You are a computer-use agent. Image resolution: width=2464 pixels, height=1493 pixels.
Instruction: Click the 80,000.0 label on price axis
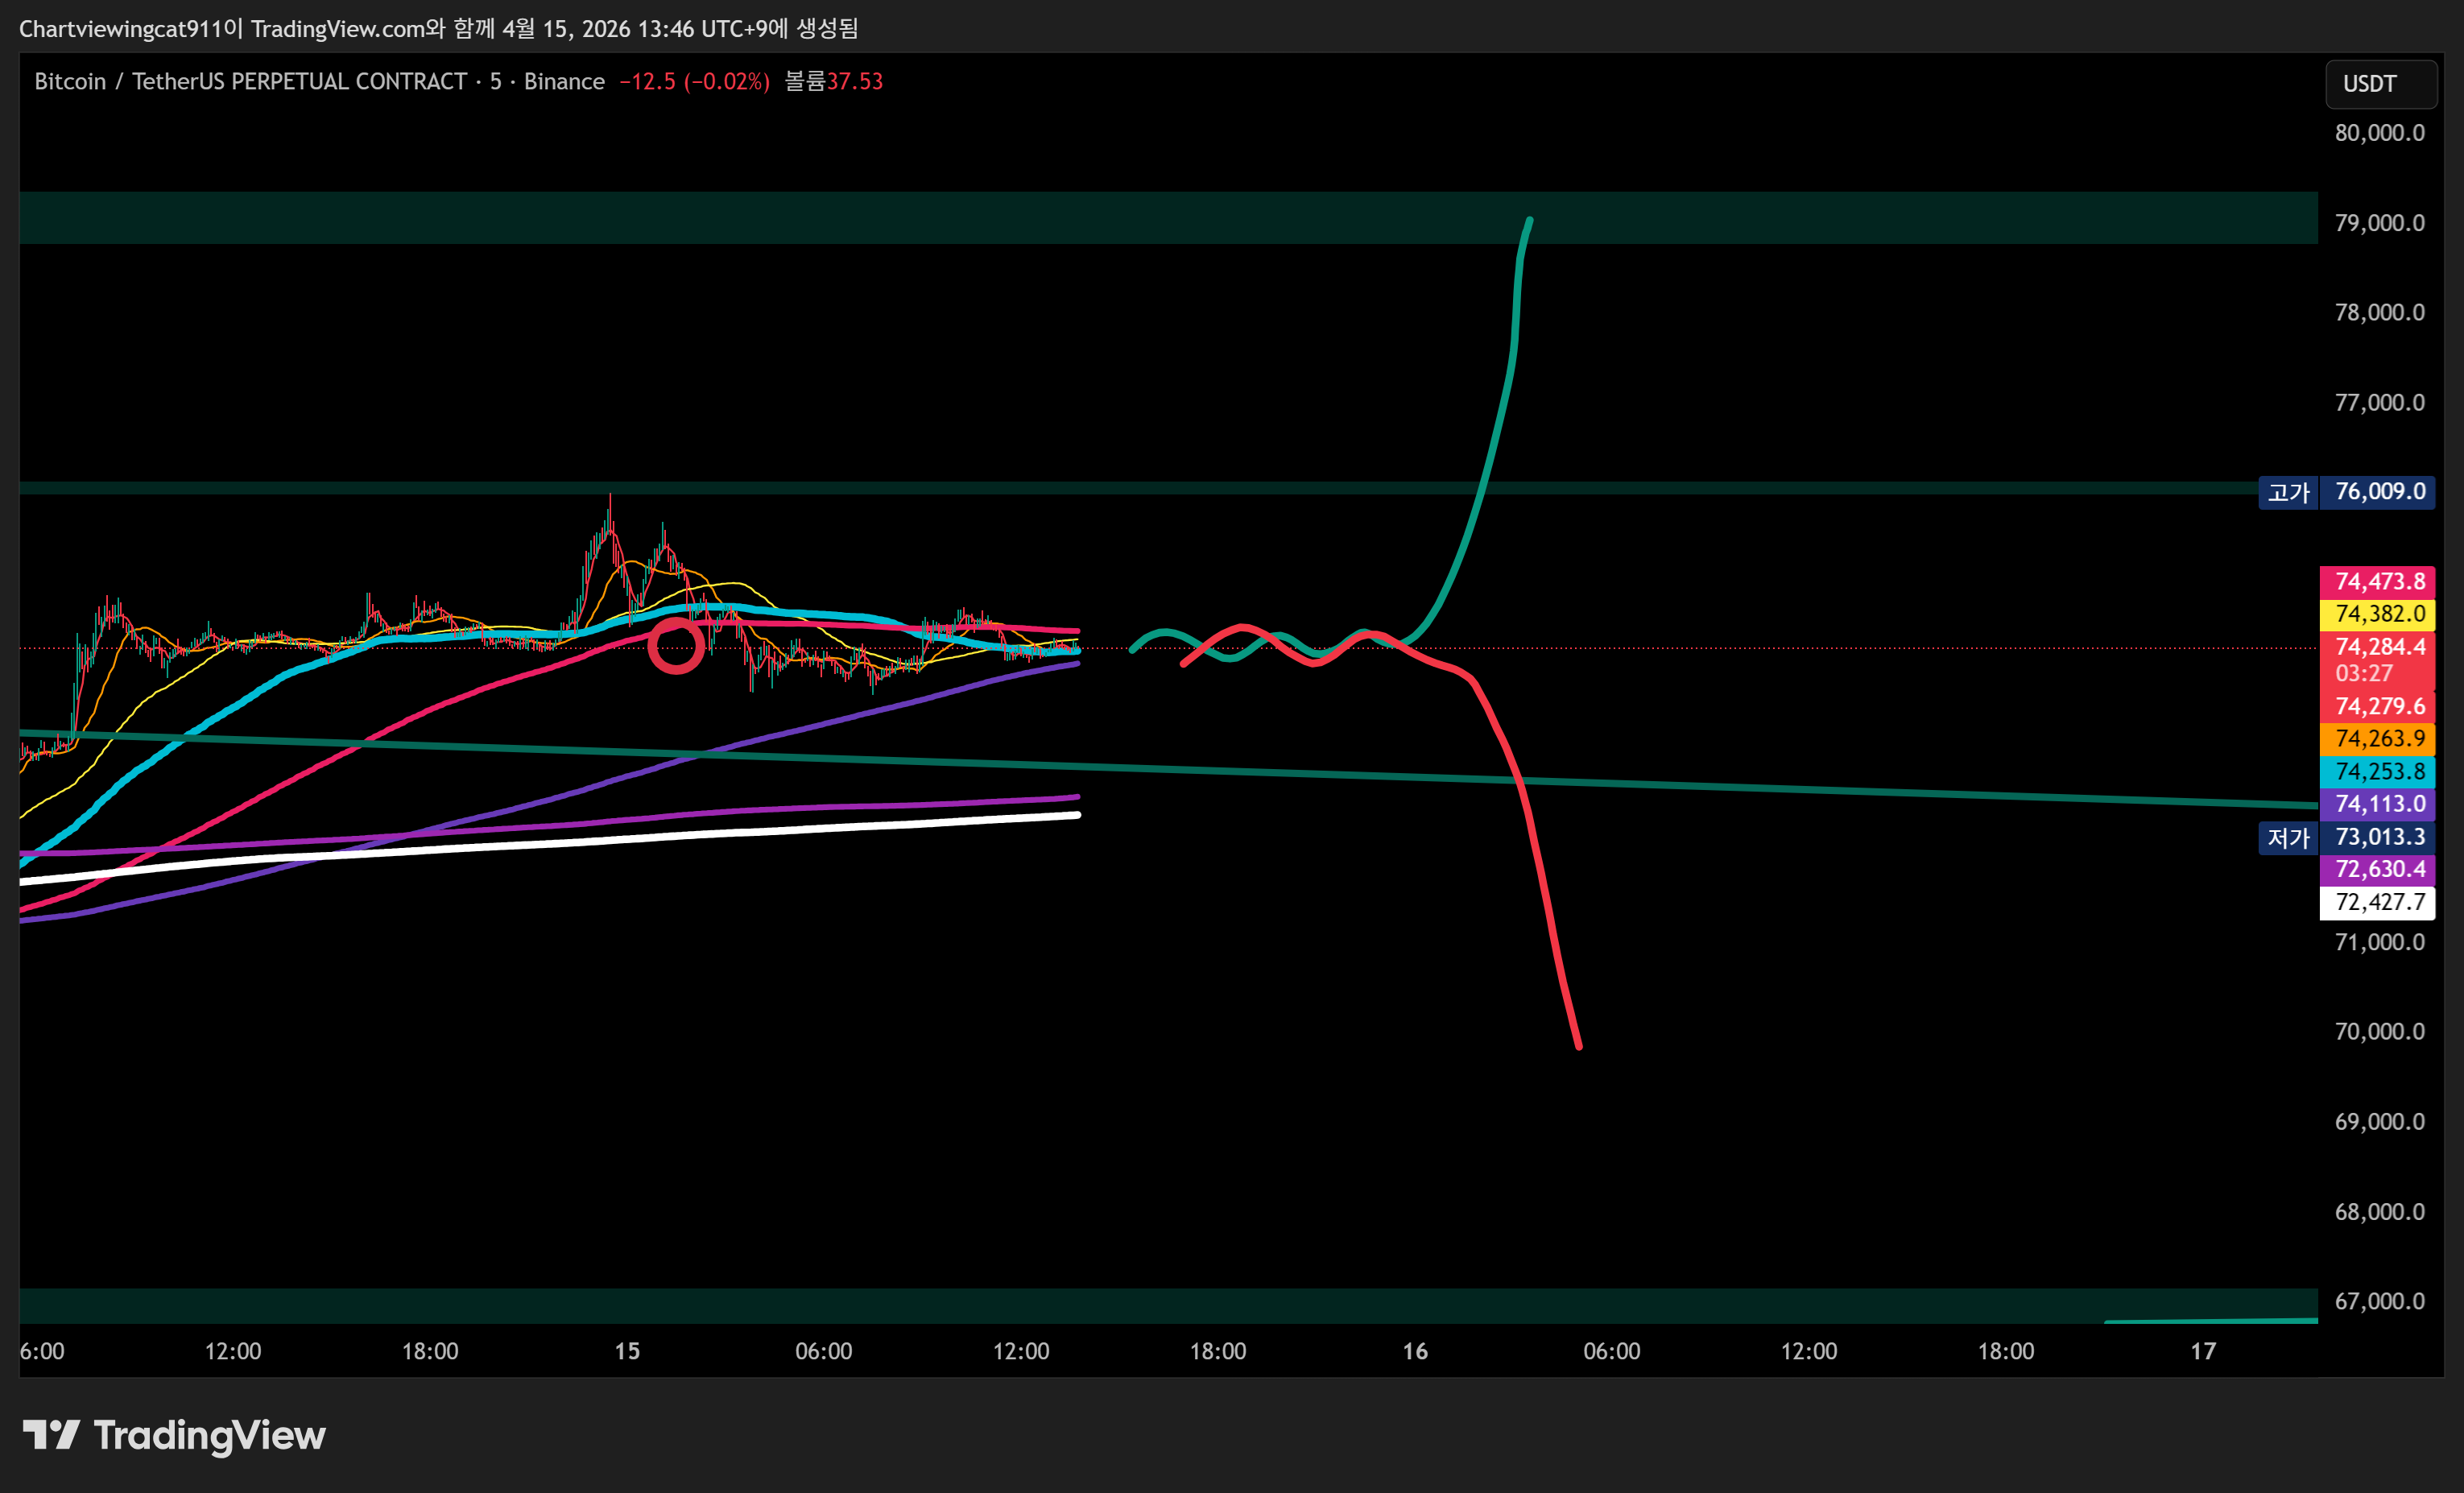coord(2379,133)
